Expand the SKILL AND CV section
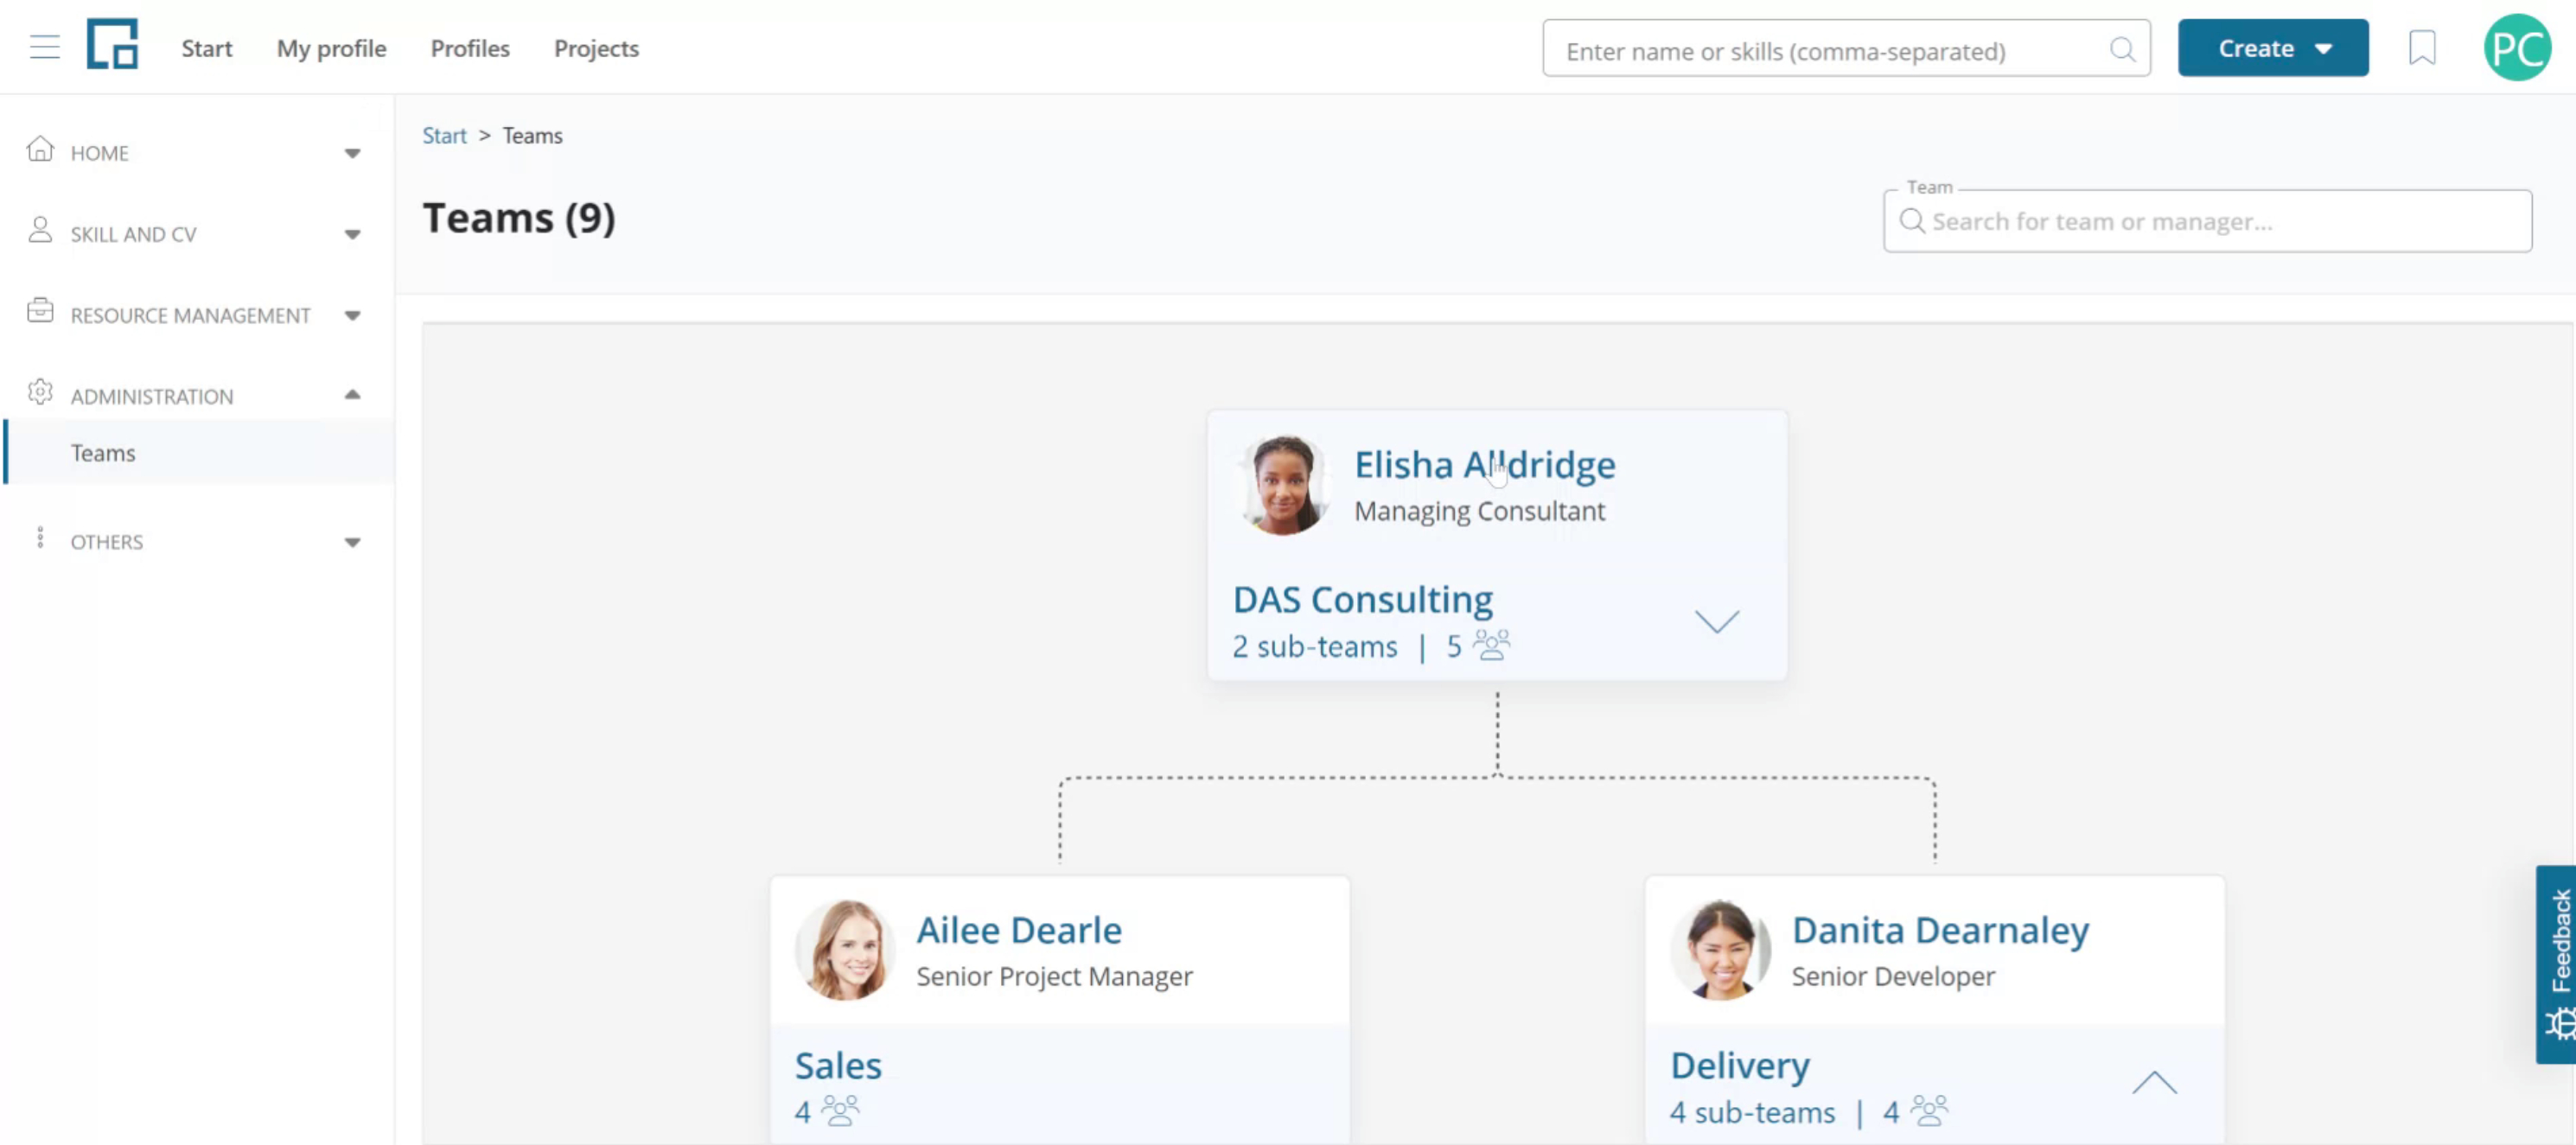The height and width of the screenshot is (1145, 2576). pos(352,234)
